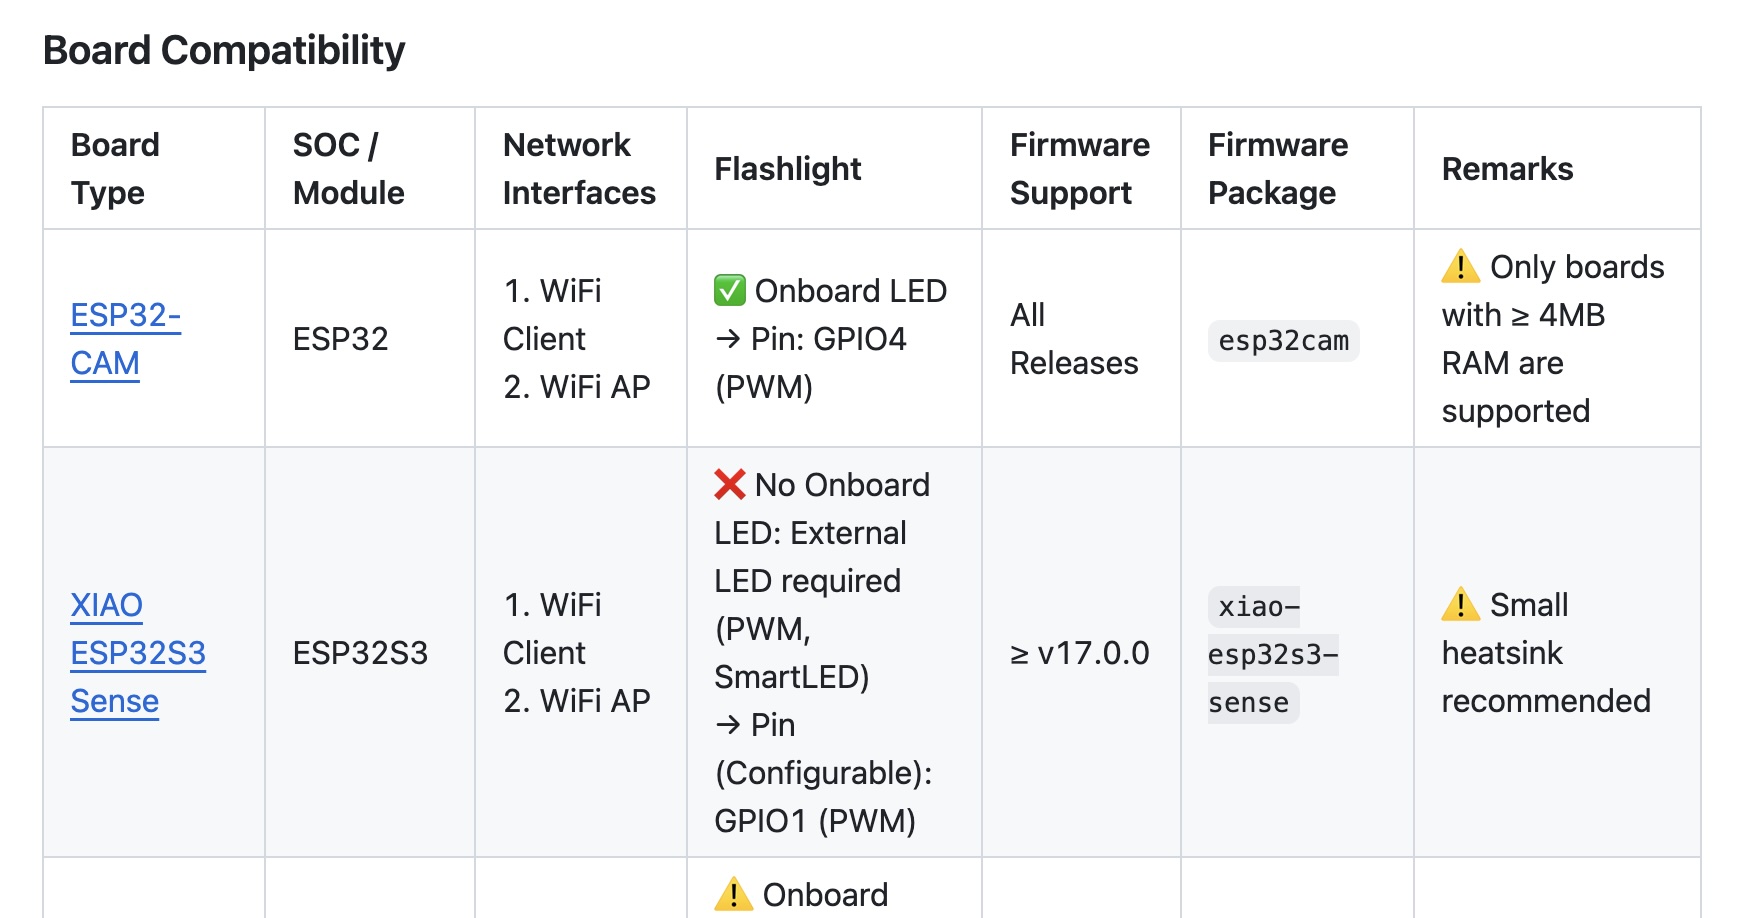Open the ESP32-CAM board link
This screenshot has height=918, width=1762.
tap(124, 339)
